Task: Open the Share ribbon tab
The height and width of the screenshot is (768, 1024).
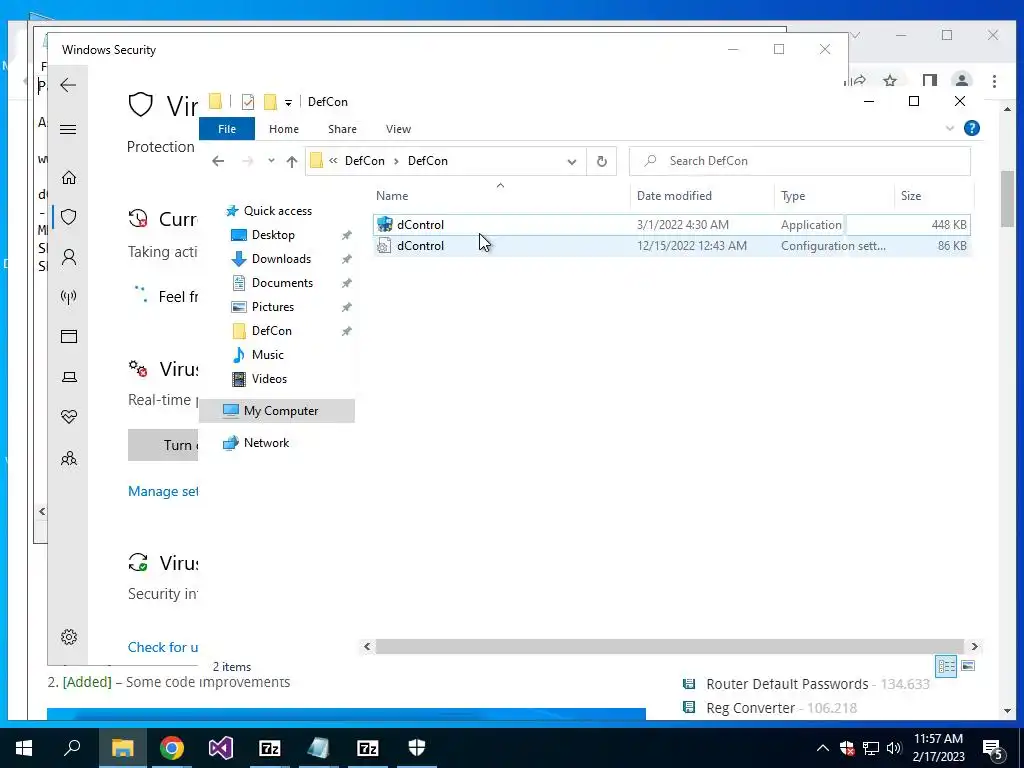Action: coord(342,129)
